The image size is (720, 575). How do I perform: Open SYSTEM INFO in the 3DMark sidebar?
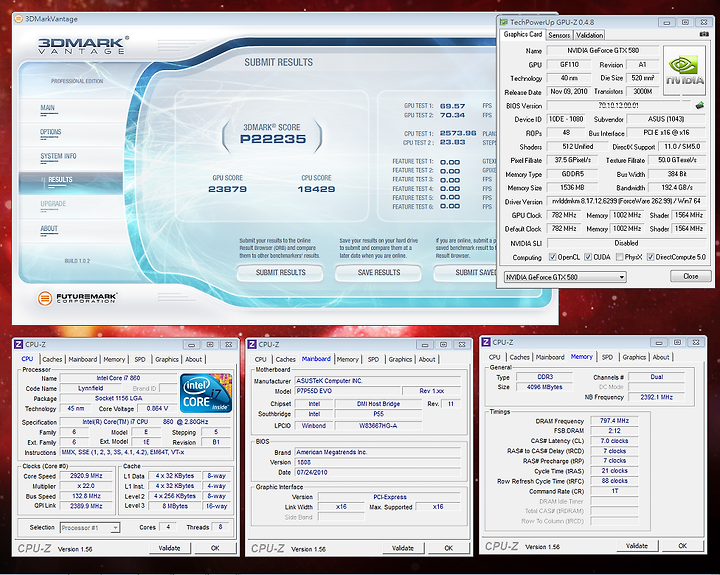click(58, 156)
